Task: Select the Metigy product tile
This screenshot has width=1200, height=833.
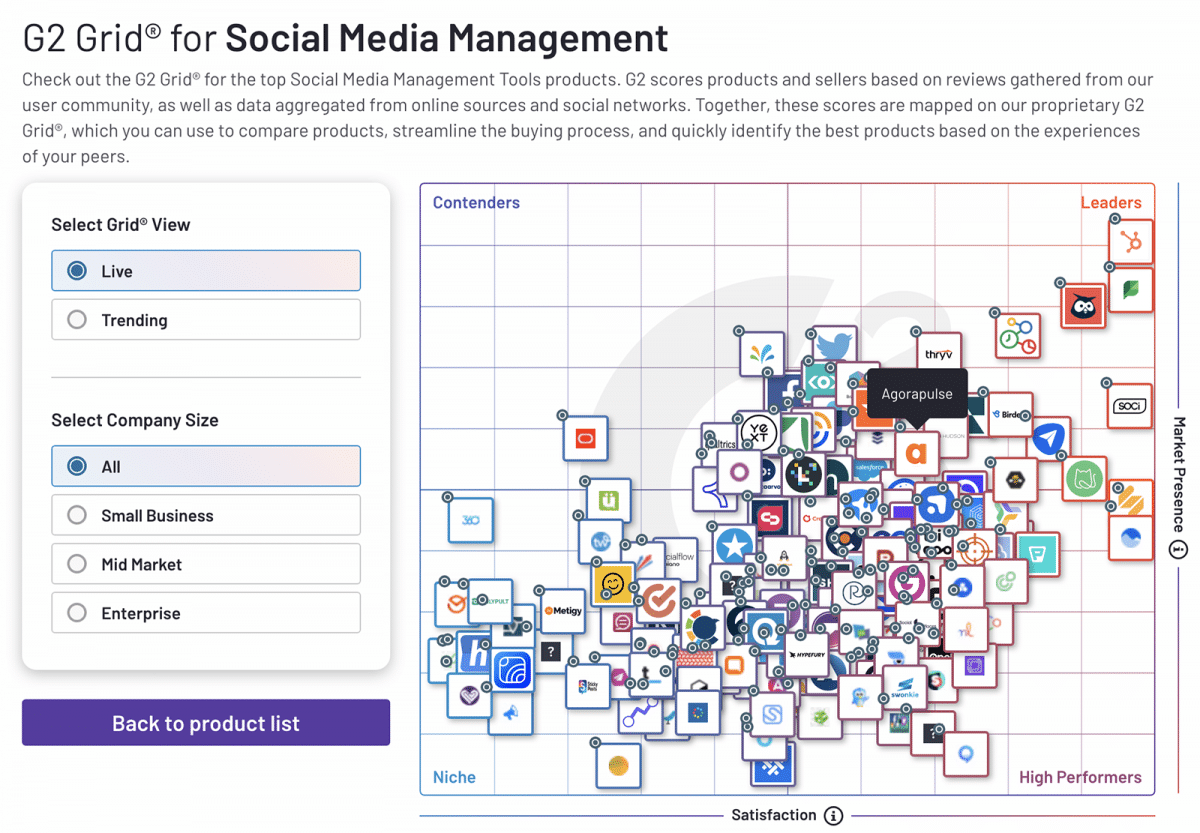Action: pos(561,610)
